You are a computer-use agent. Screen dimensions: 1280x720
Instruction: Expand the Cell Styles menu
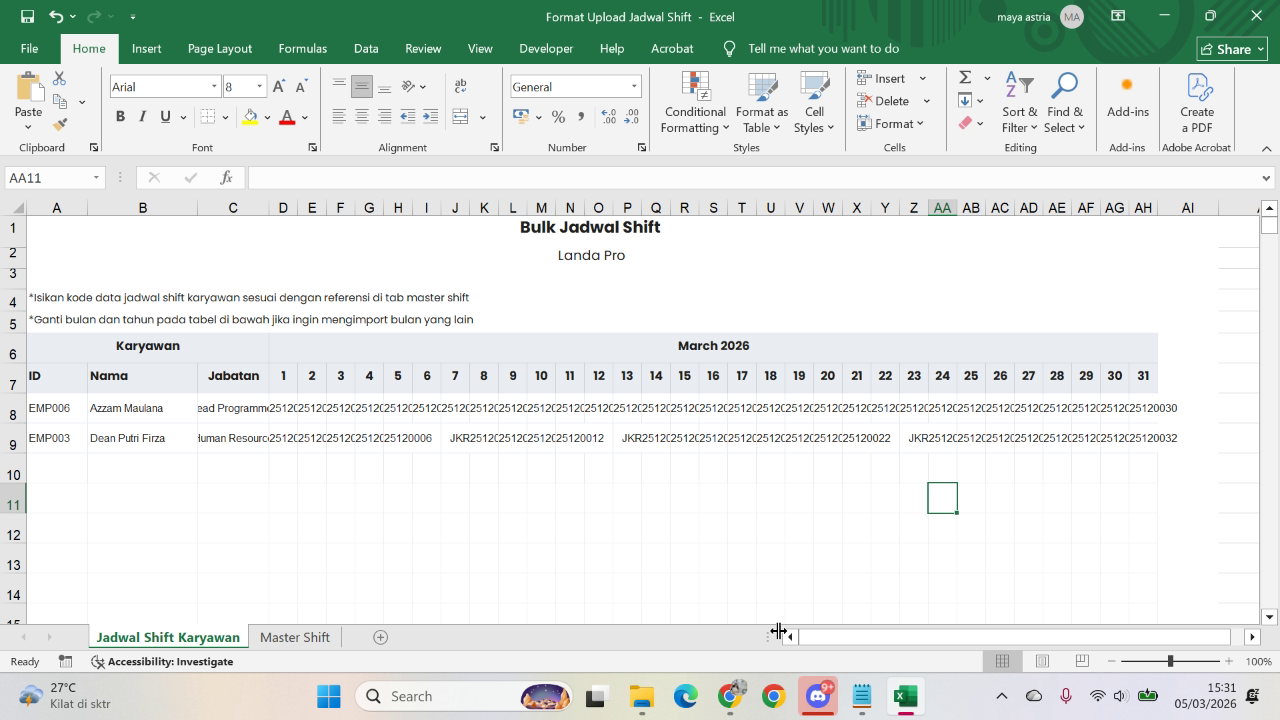pos(814,103)
